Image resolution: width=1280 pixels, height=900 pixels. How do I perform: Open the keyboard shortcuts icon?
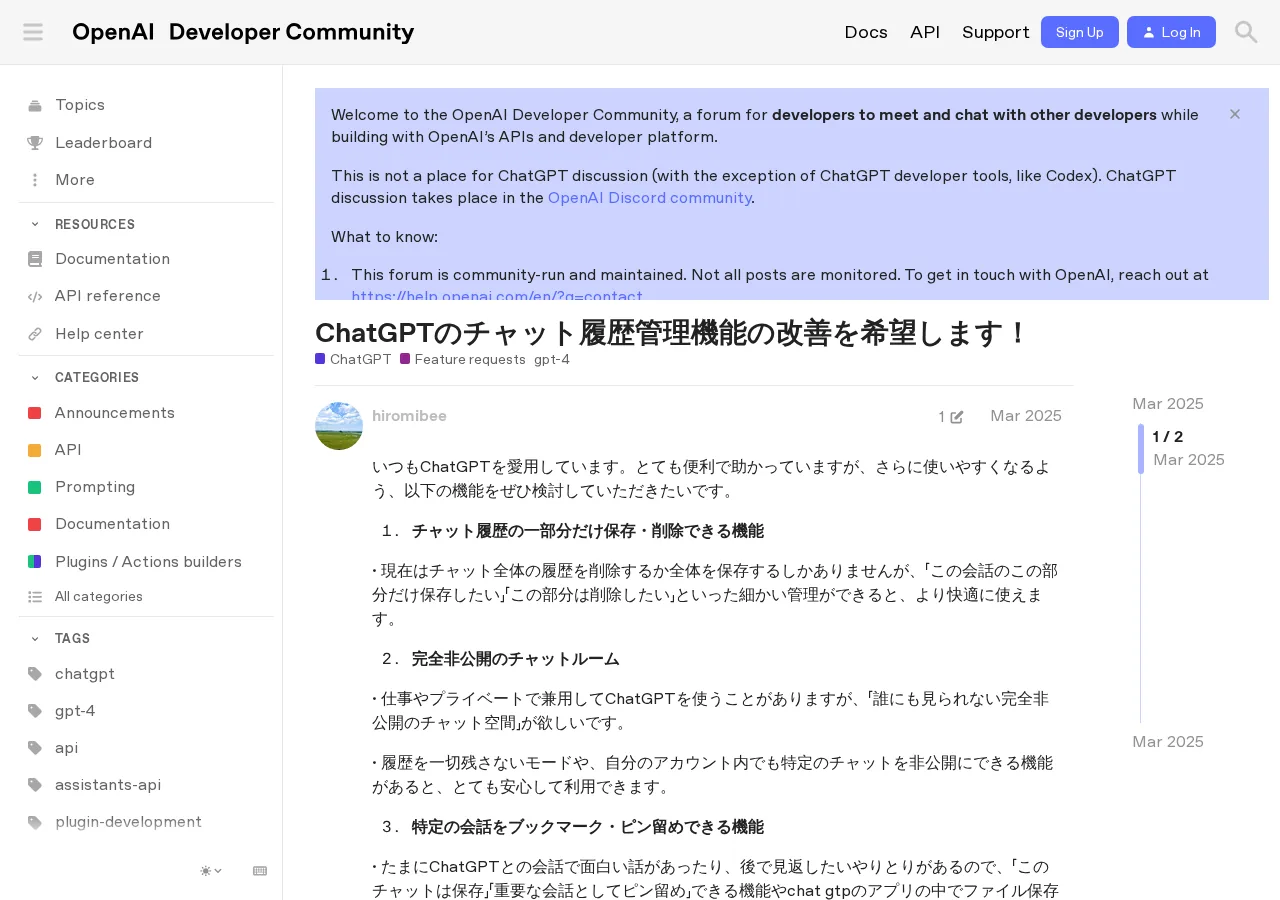click(x=260, y=871)
